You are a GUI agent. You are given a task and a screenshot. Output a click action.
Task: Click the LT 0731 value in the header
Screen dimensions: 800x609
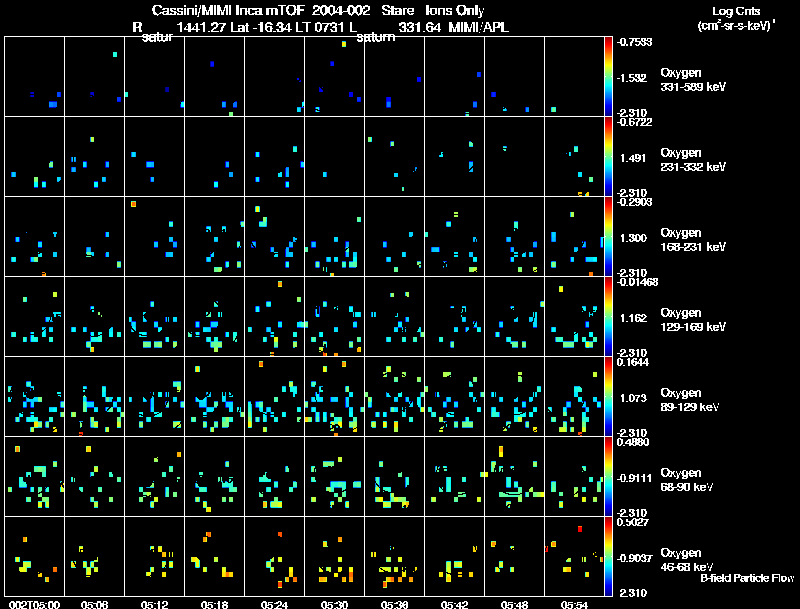click(321, 27)
